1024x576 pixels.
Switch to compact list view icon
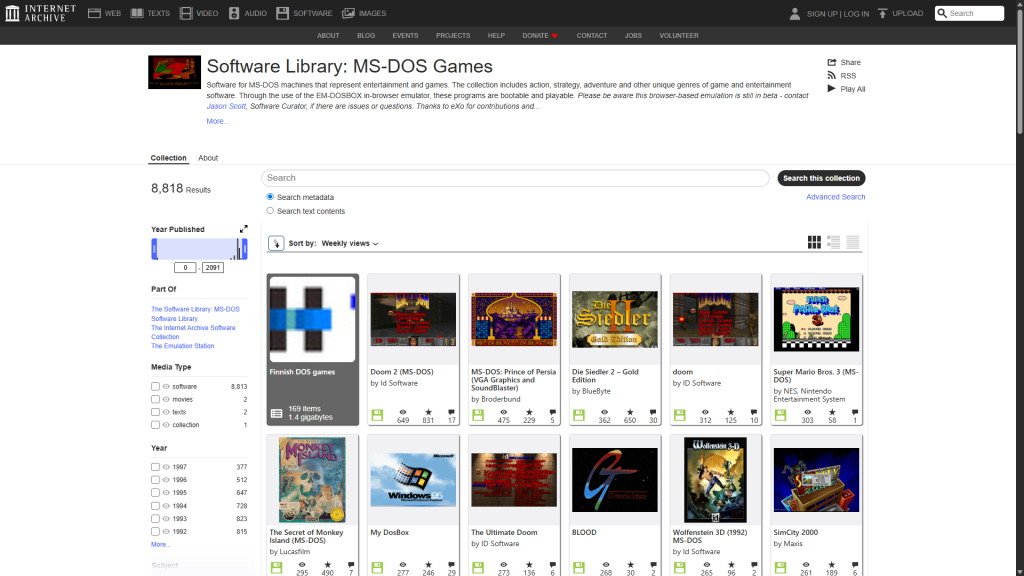point(853,242)
